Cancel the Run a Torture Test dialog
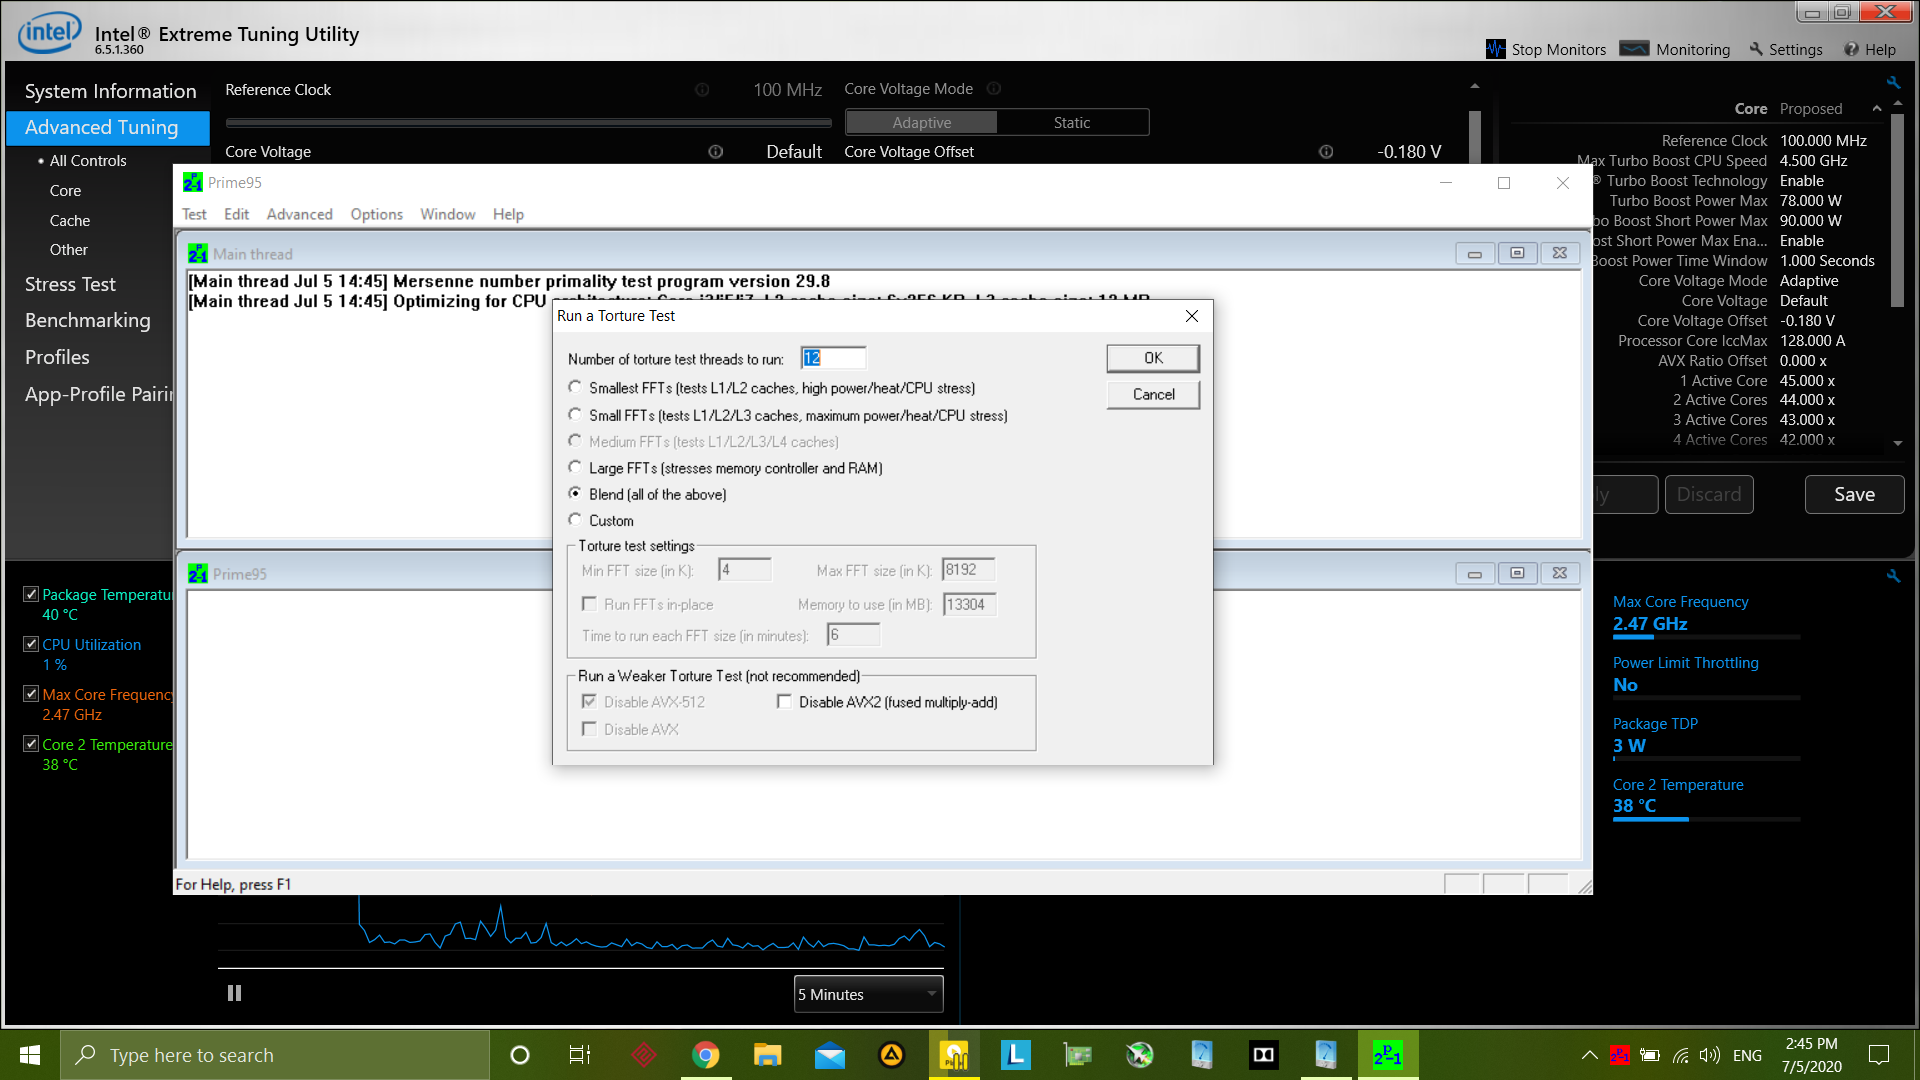Screen dimensions: 1920x1080 pos(1153,395)
